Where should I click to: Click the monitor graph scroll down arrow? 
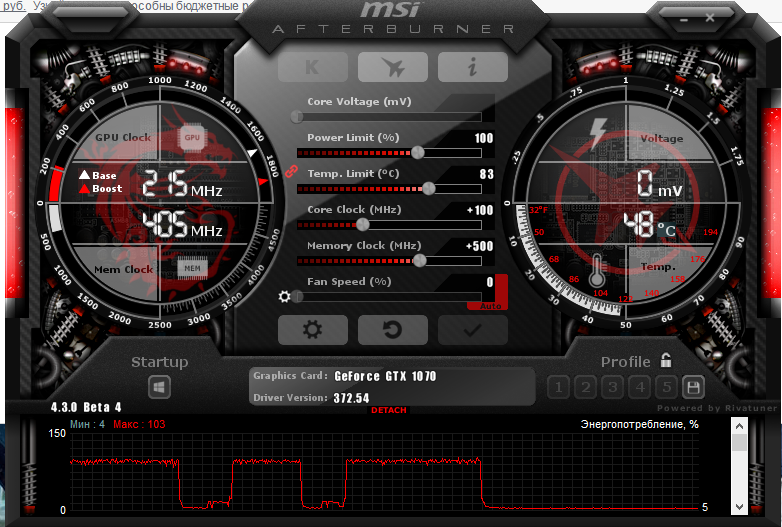point(739,507)
